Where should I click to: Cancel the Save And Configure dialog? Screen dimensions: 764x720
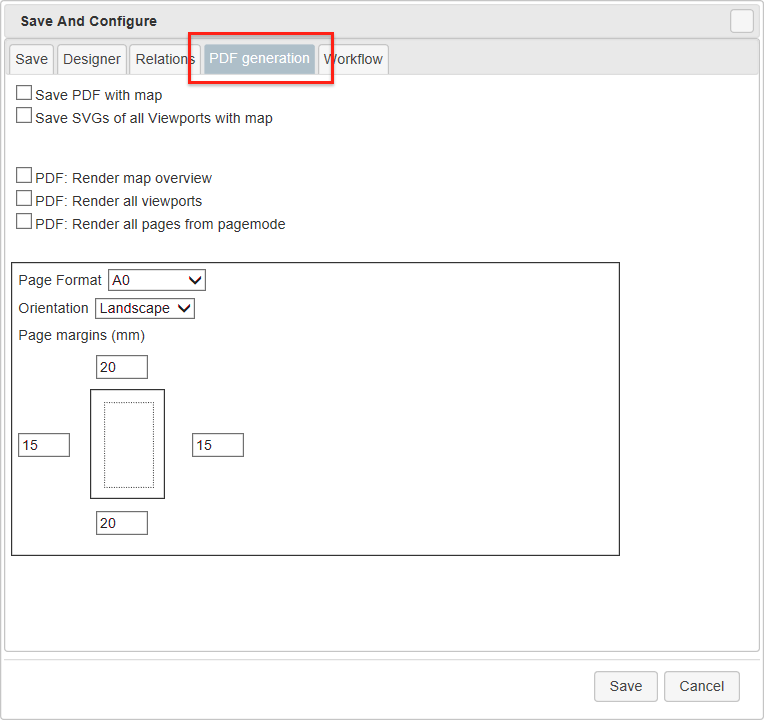coord(701,686)
